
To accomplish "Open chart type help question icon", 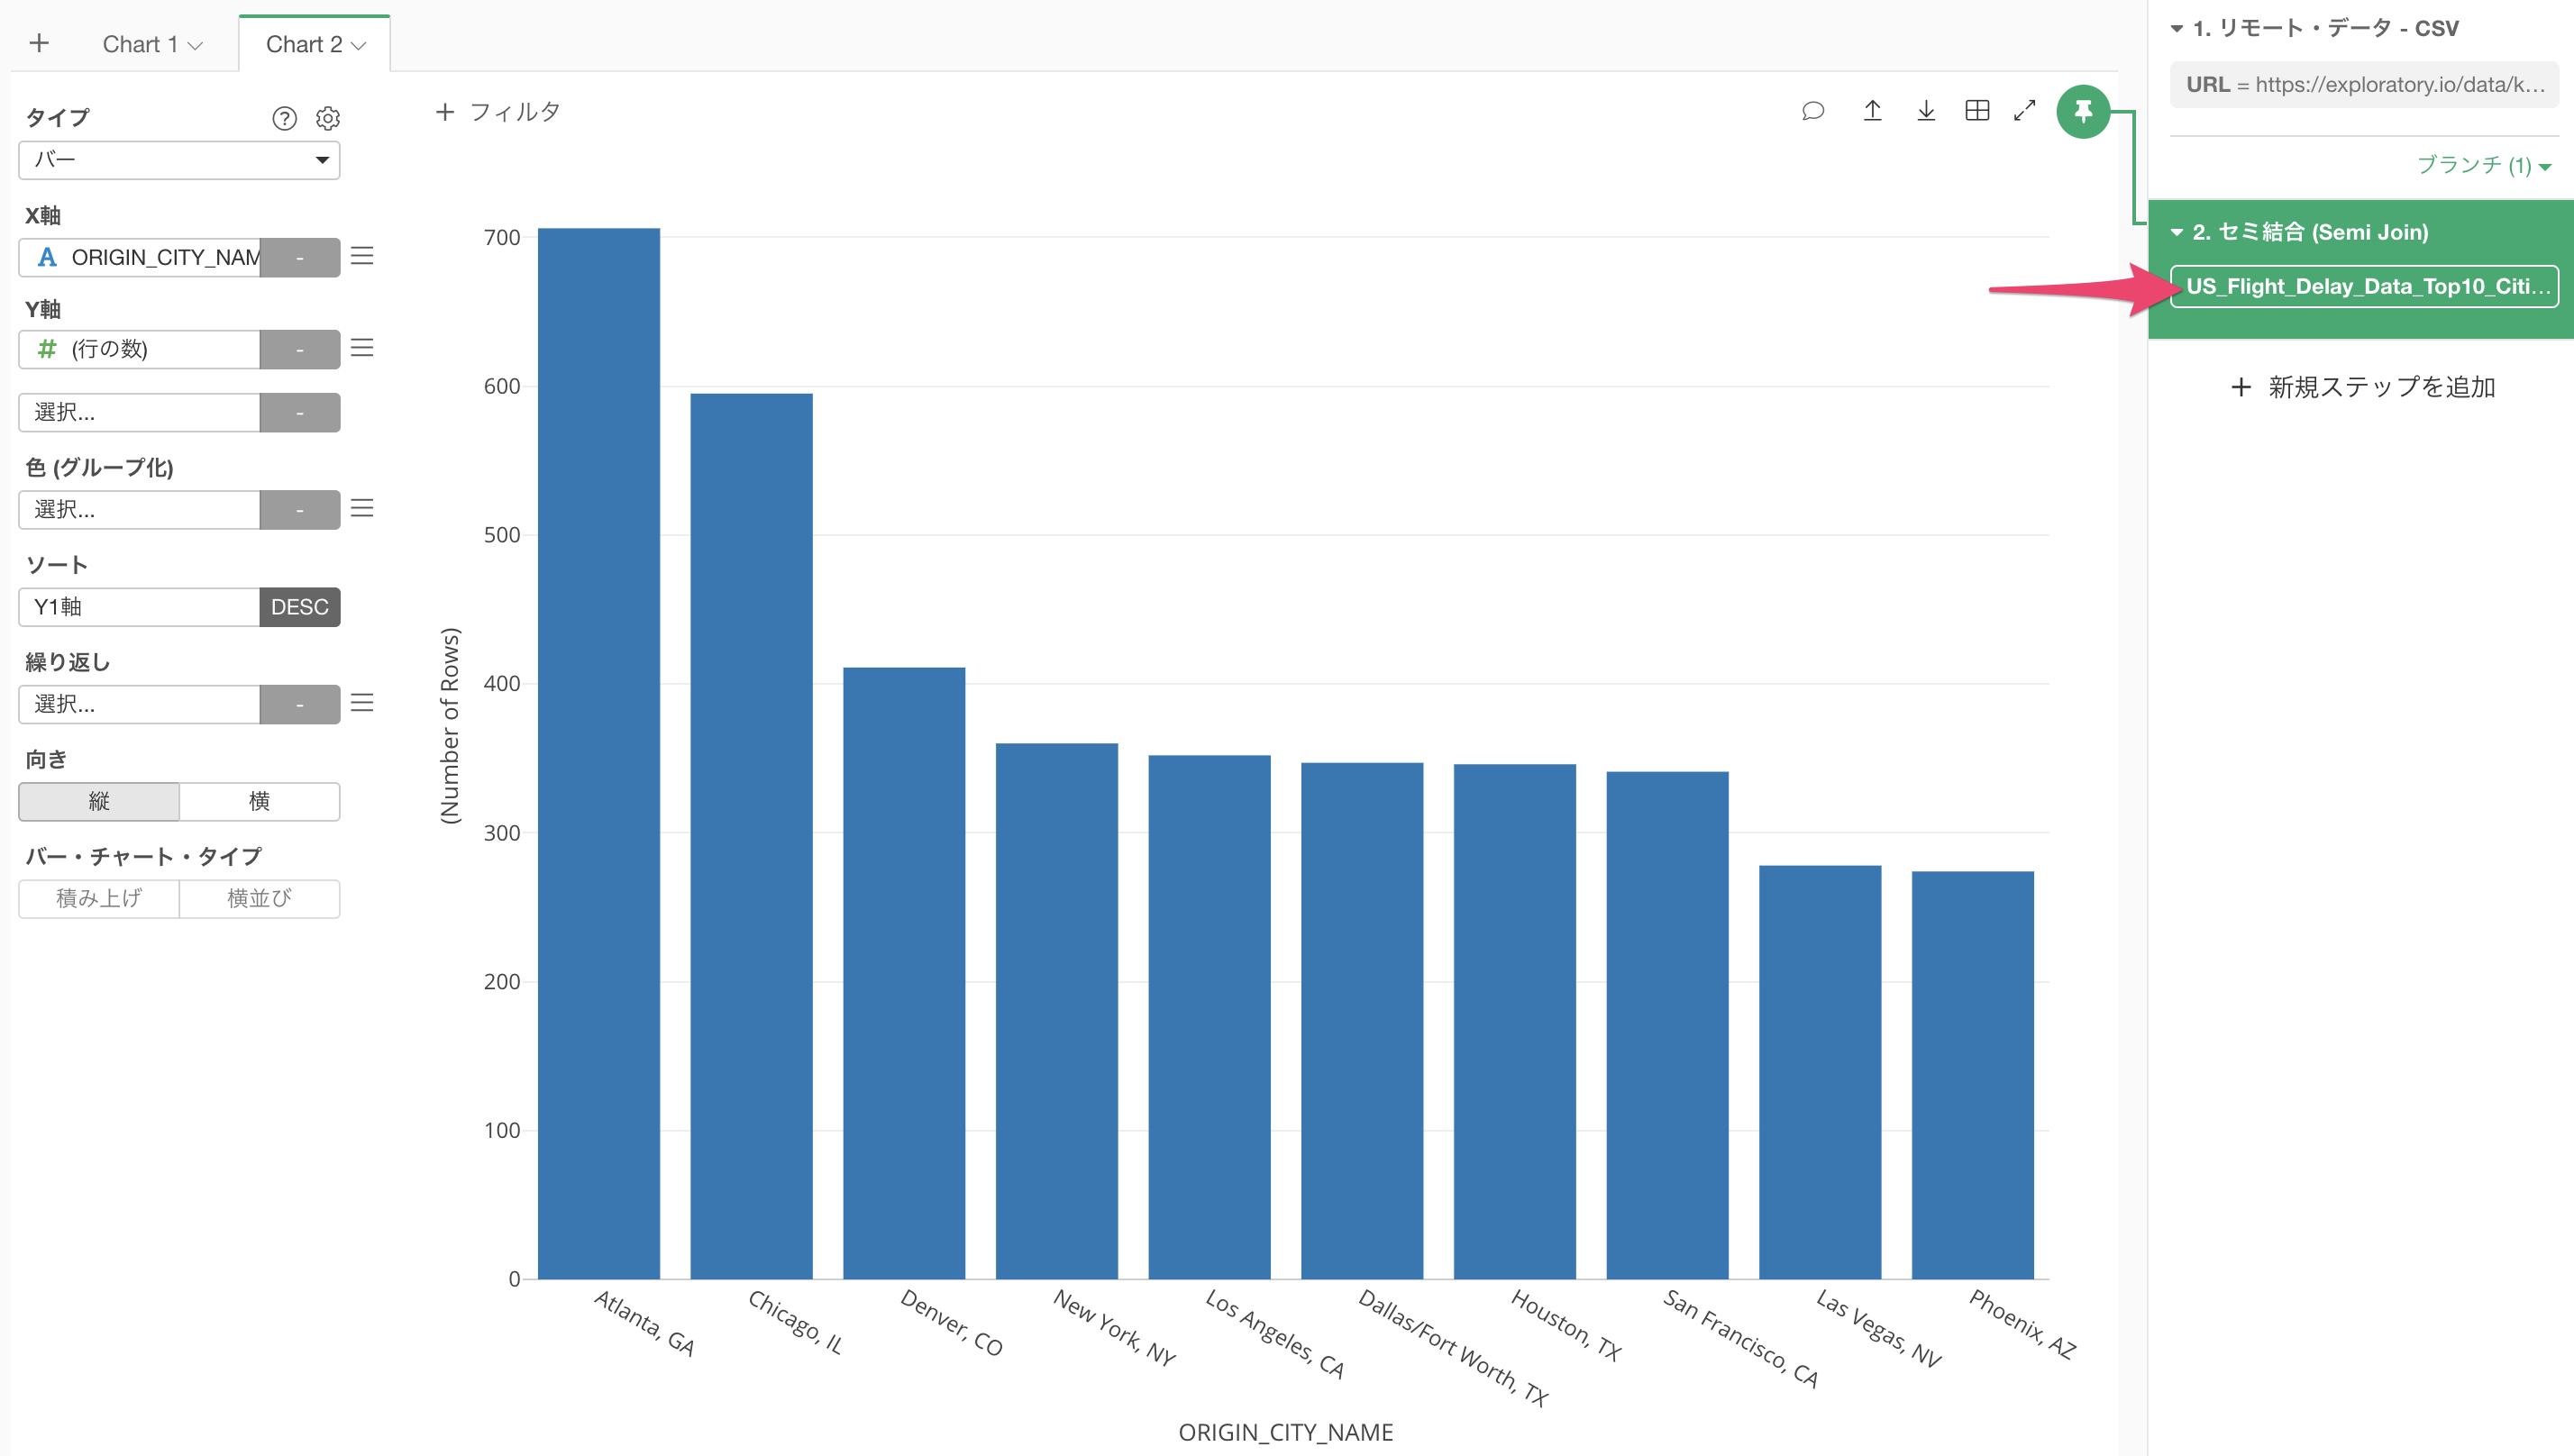I will click(284, 119).
